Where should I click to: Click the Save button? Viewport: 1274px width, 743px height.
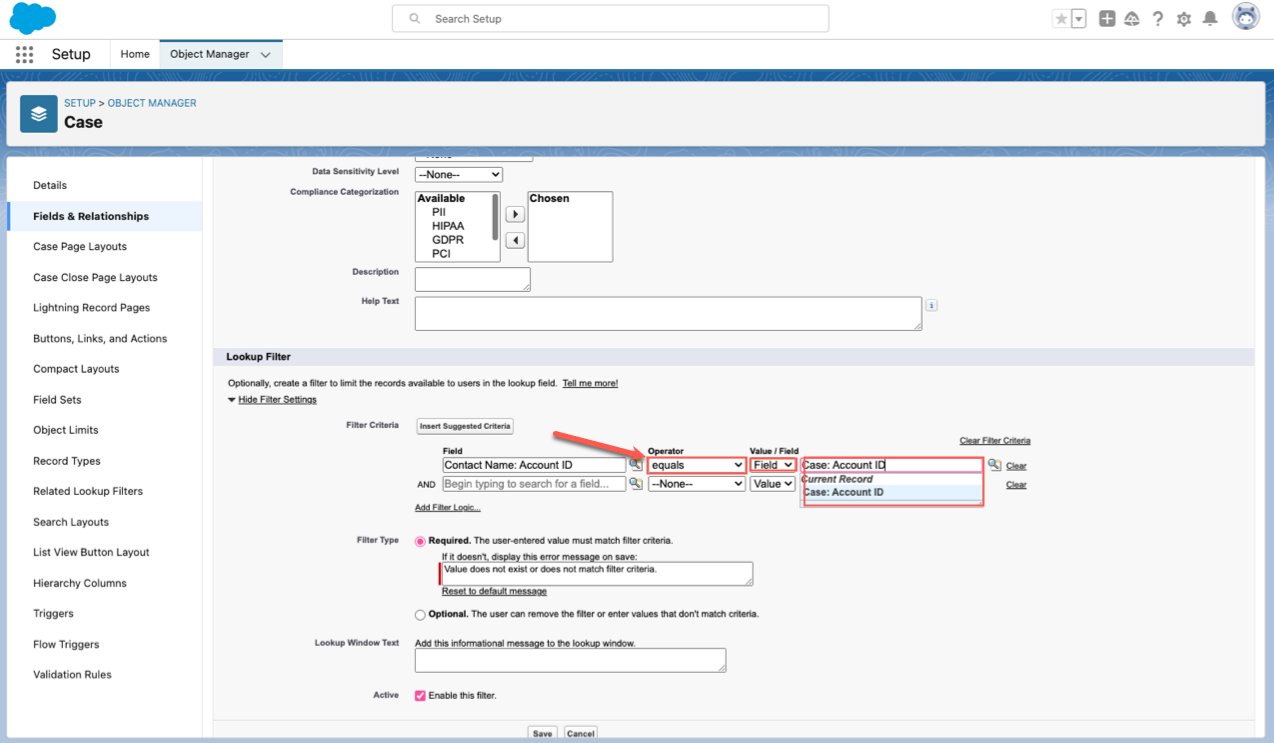[542, 733]
